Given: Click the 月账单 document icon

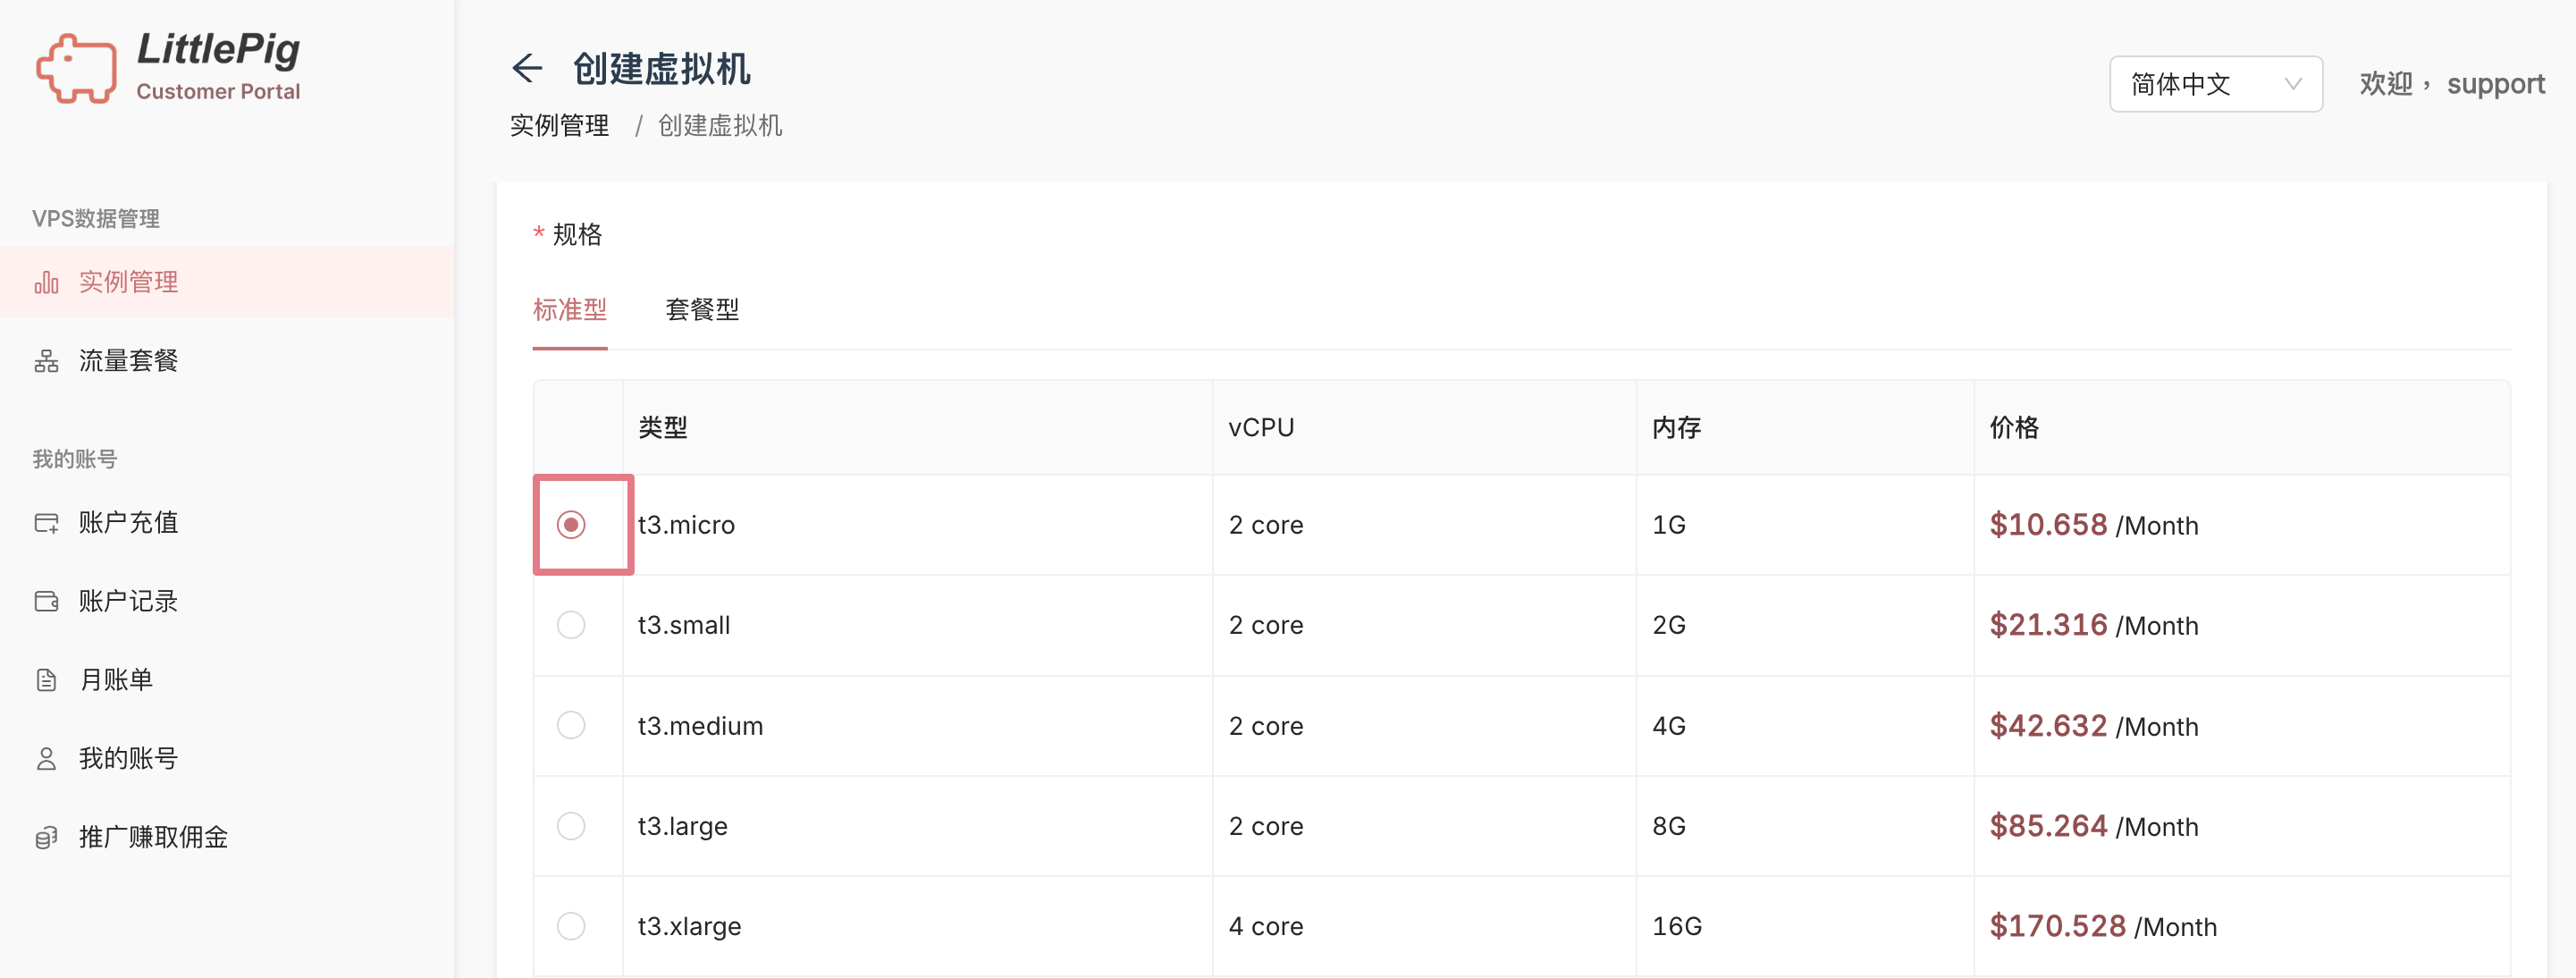Looking at the screenshot, I should click(46, 680).
